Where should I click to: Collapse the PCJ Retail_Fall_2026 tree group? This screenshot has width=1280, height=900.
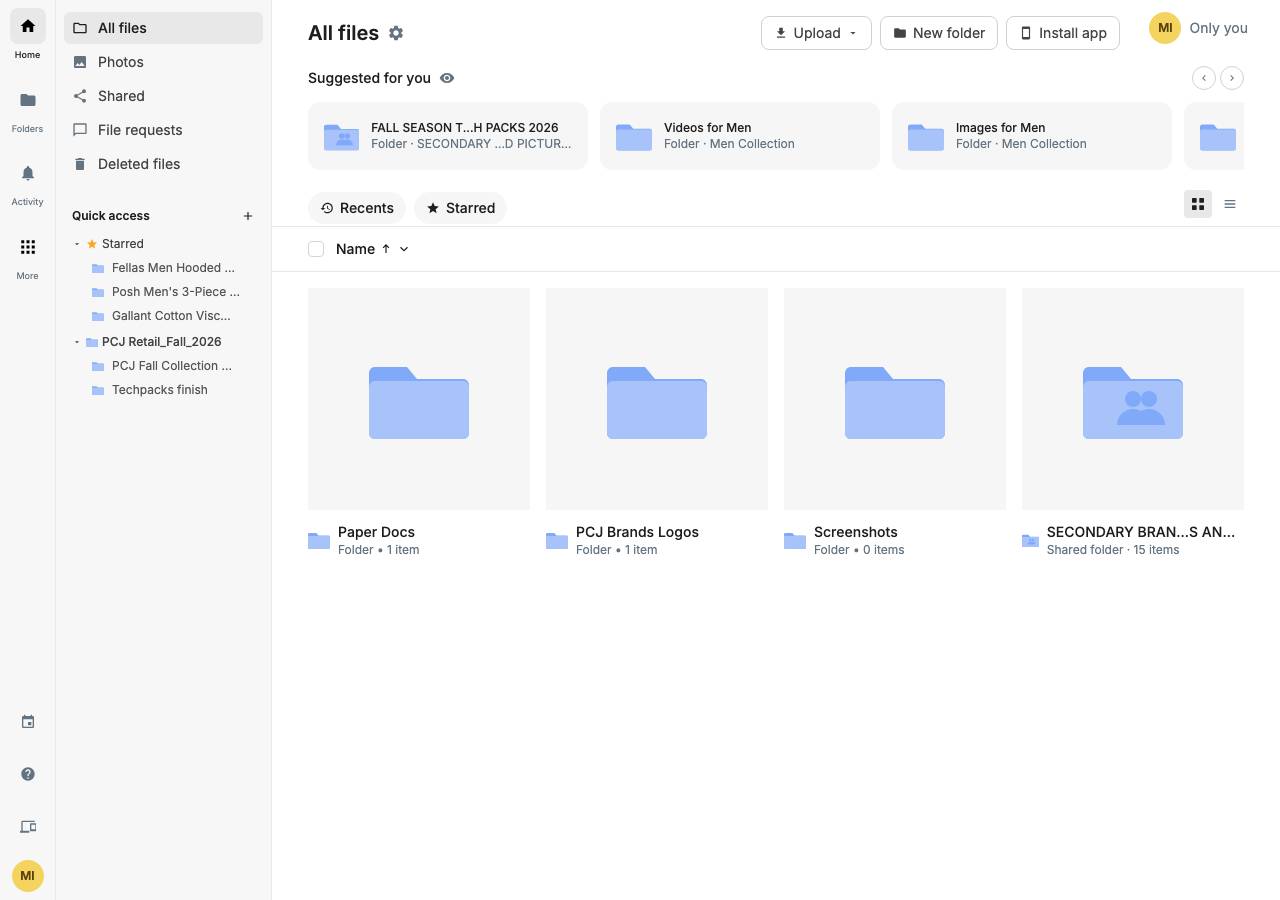click(x=77, y=342)
